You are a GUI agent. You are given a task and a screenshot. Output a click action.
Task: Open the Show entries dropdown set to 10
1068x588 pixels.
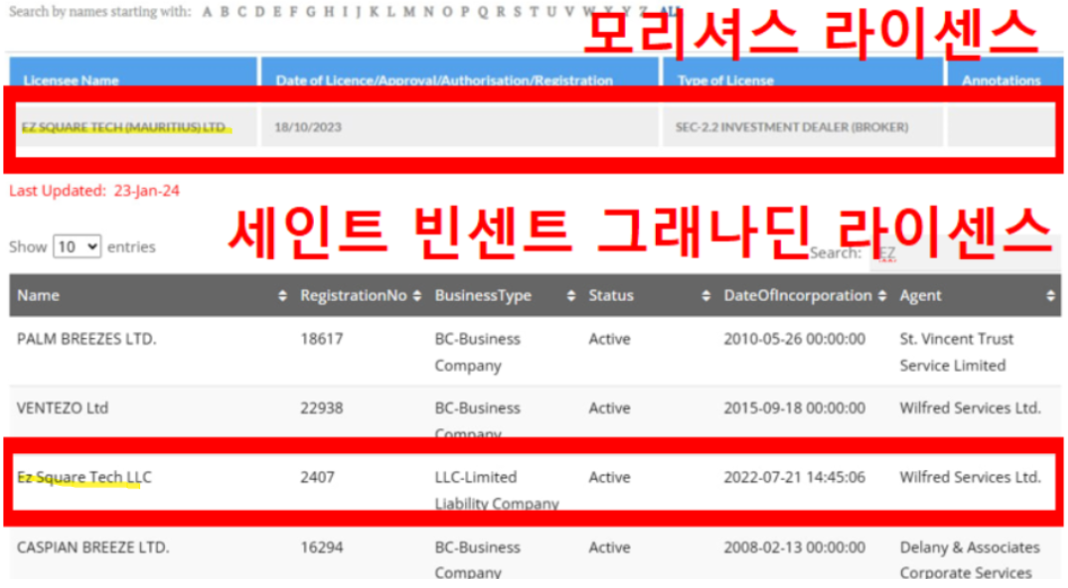point(77,247)
